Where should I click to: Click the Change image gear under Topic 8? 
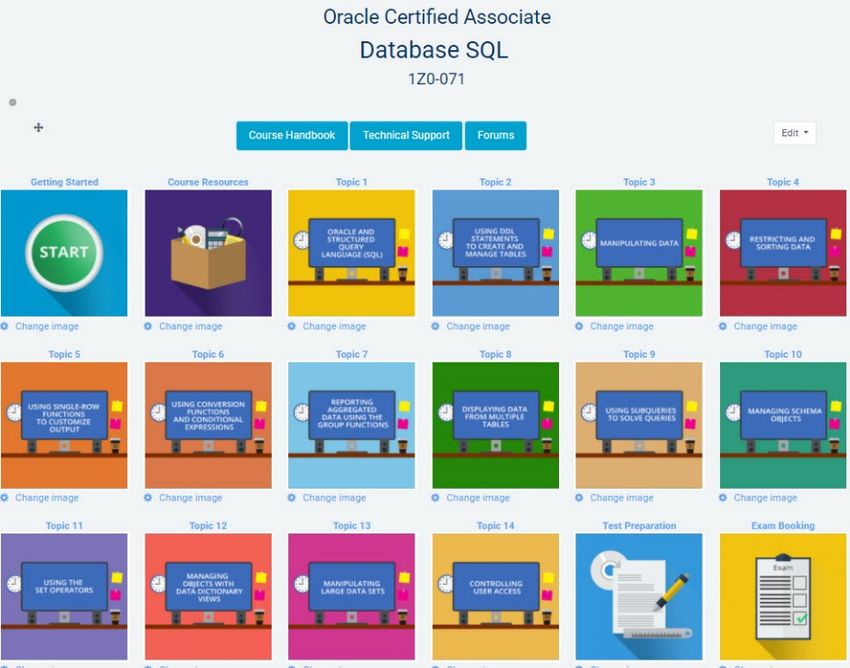point(435,498)
